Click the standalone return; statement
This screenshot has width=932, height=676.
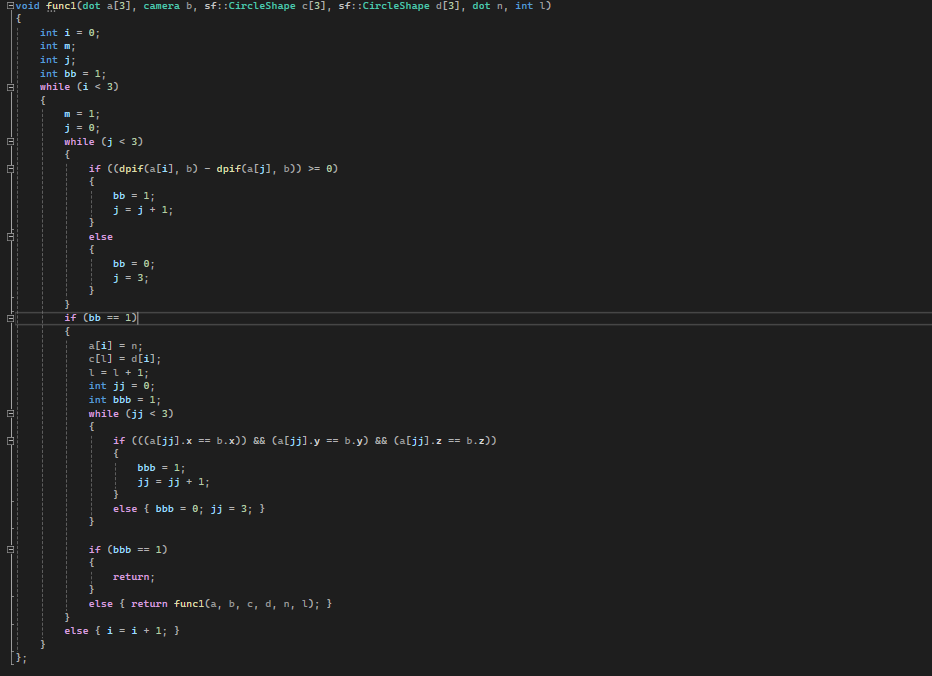tap(134, 577)
